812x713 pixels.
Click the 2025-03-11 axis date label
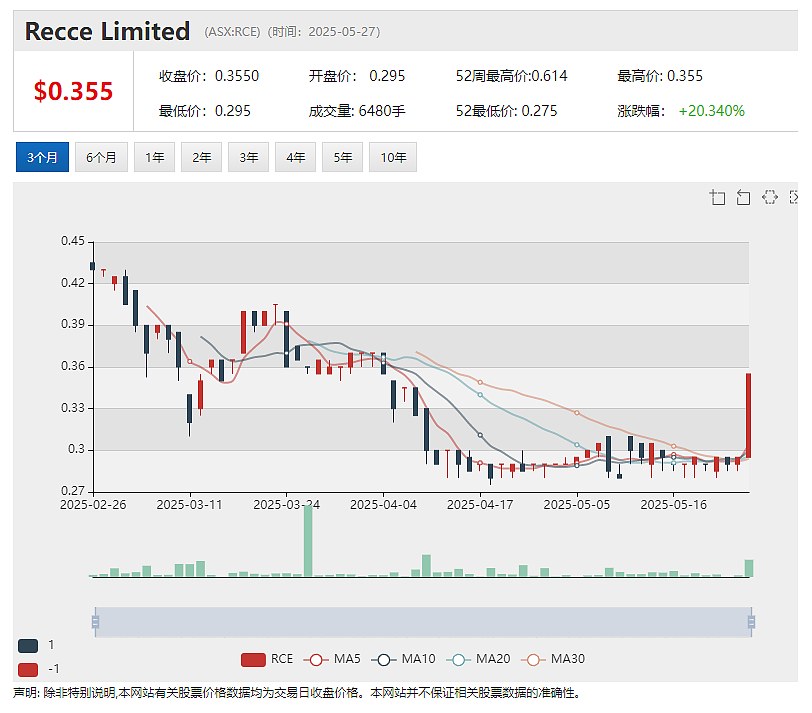[190, 504]
